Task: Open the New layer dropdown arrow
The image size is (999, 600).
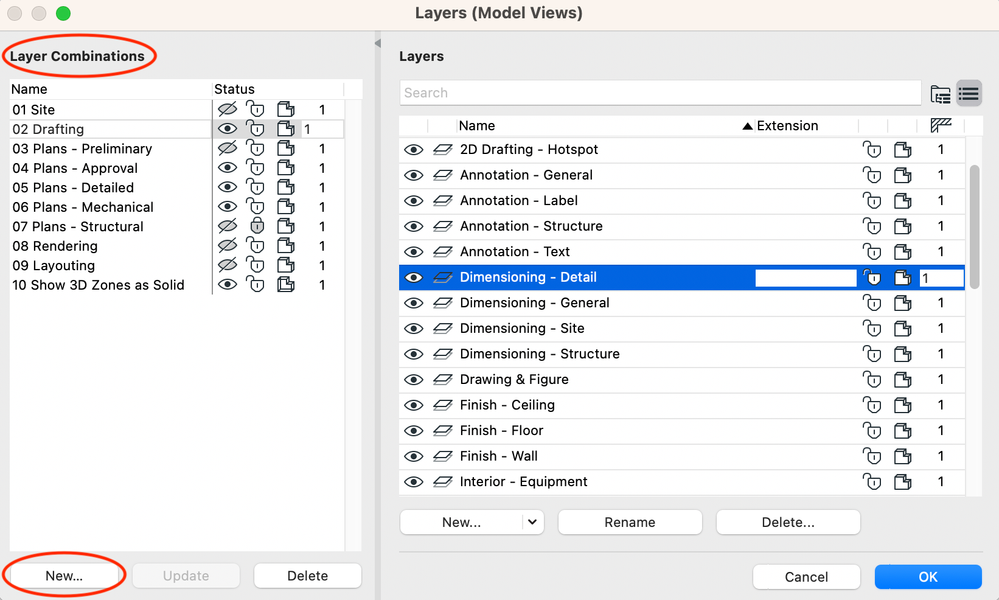Action: click(532, 522)
